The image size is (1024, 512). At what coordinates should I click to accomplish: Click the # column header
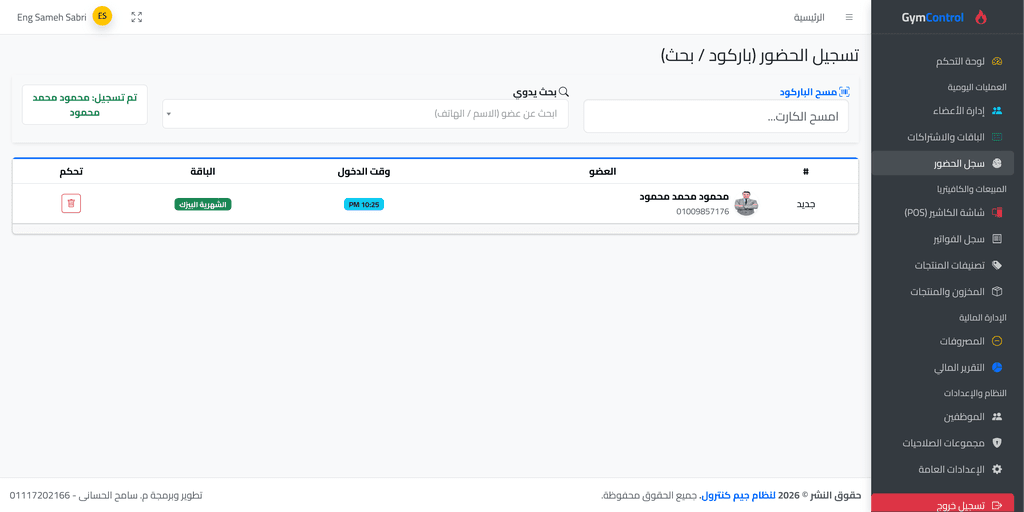coord(806,172)
